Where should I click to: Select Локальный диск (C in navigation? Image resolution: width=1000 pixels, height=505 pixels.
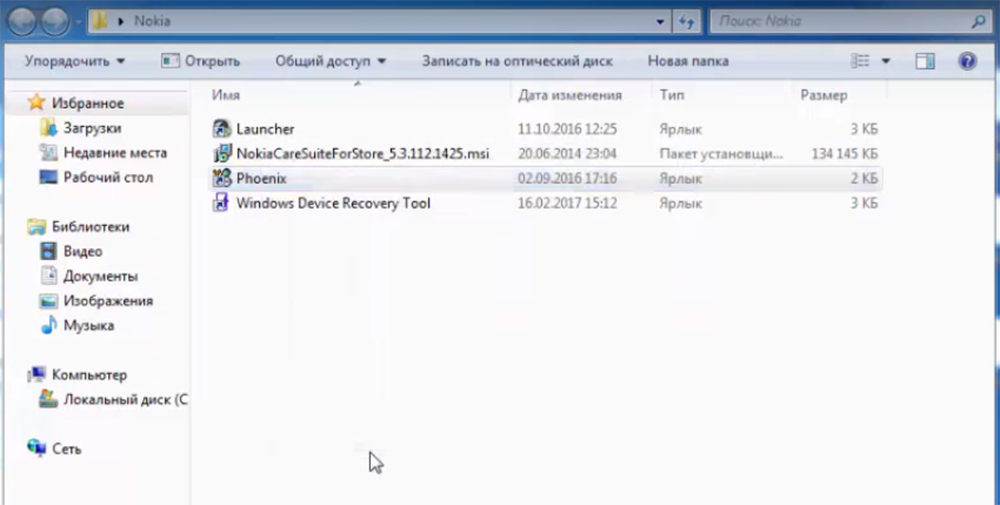(x=126, y=399)
